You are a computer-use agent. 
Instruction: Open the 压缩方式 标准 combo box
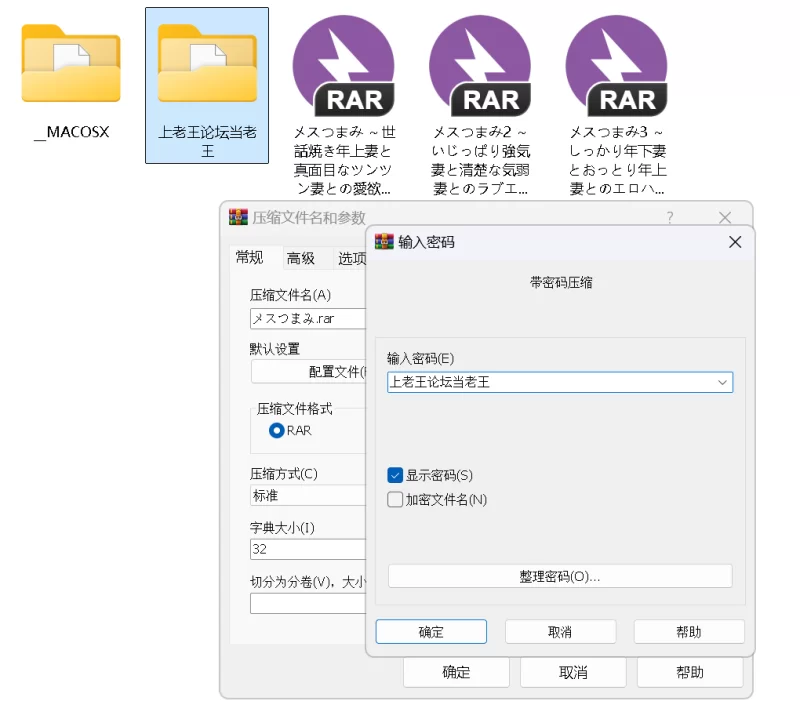click(x=308, y=495)
